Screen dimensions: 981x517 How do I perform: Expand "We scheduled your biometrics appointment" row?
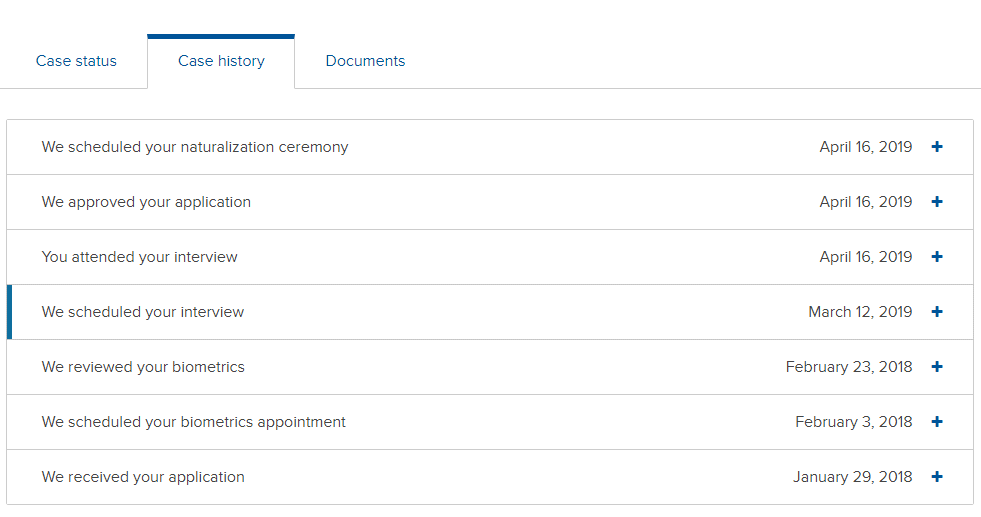pyautogui.click(x=490, y=422)
